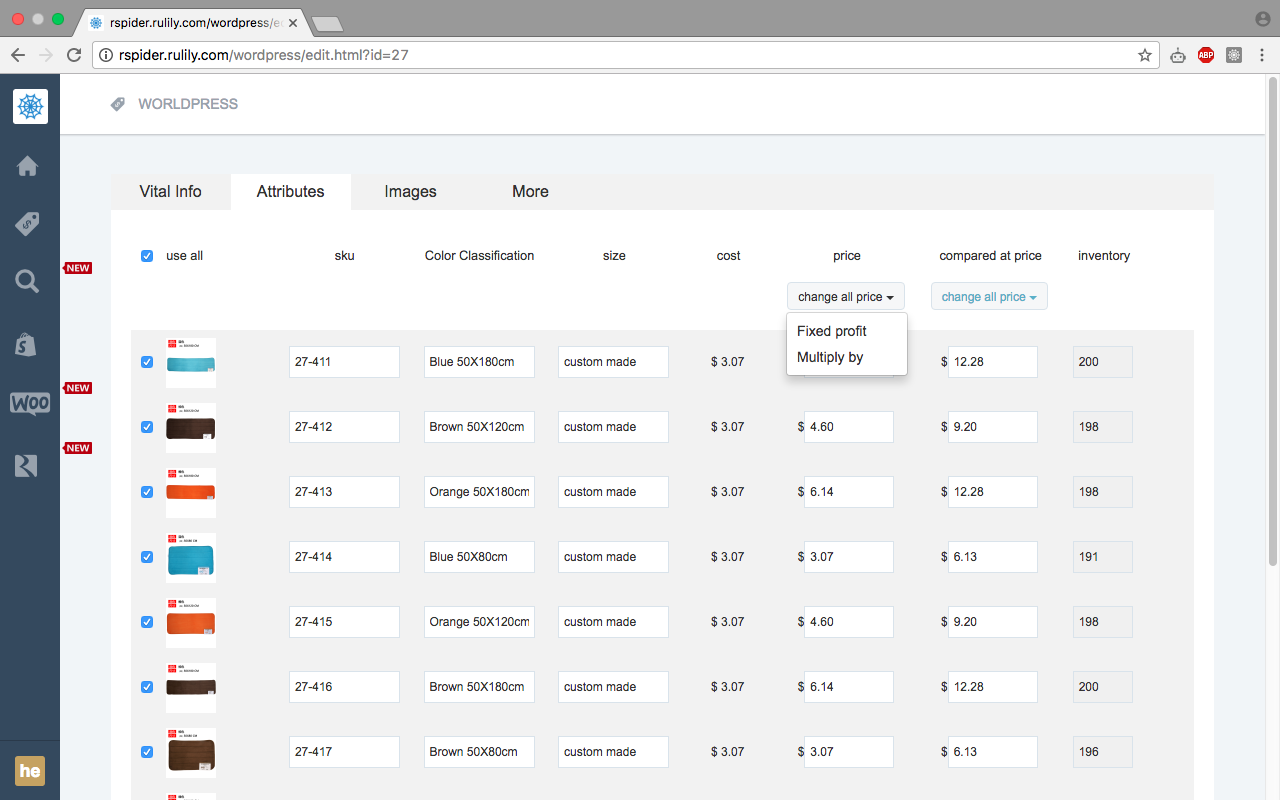The height and width of the screenshot is (800, 1280).
Task: Click the blue product thumbnail for sku 27-411
Action: 190,363
